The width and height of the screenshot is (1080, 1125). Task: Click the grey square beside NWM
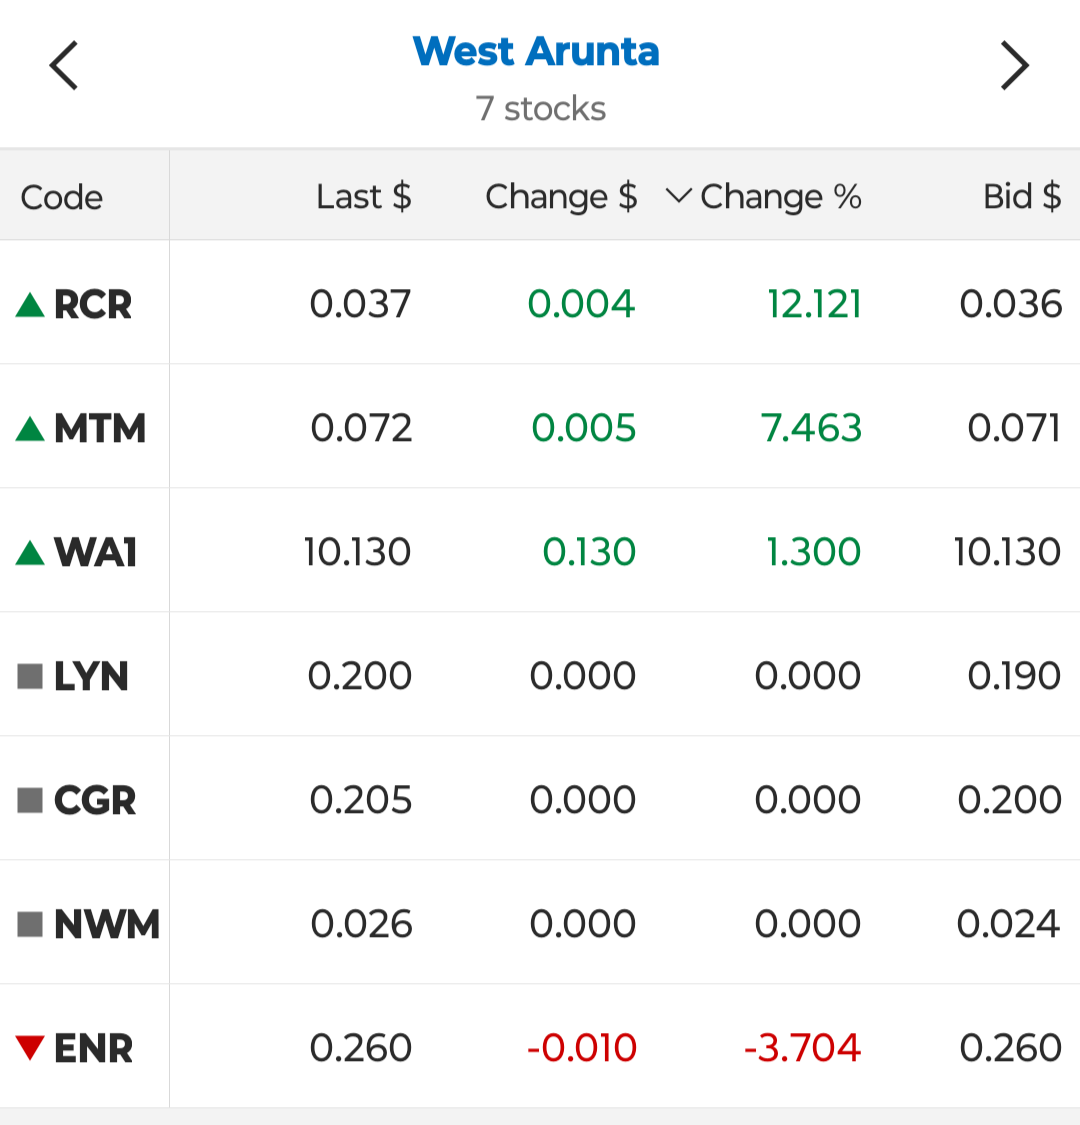(x=30, y=925)
